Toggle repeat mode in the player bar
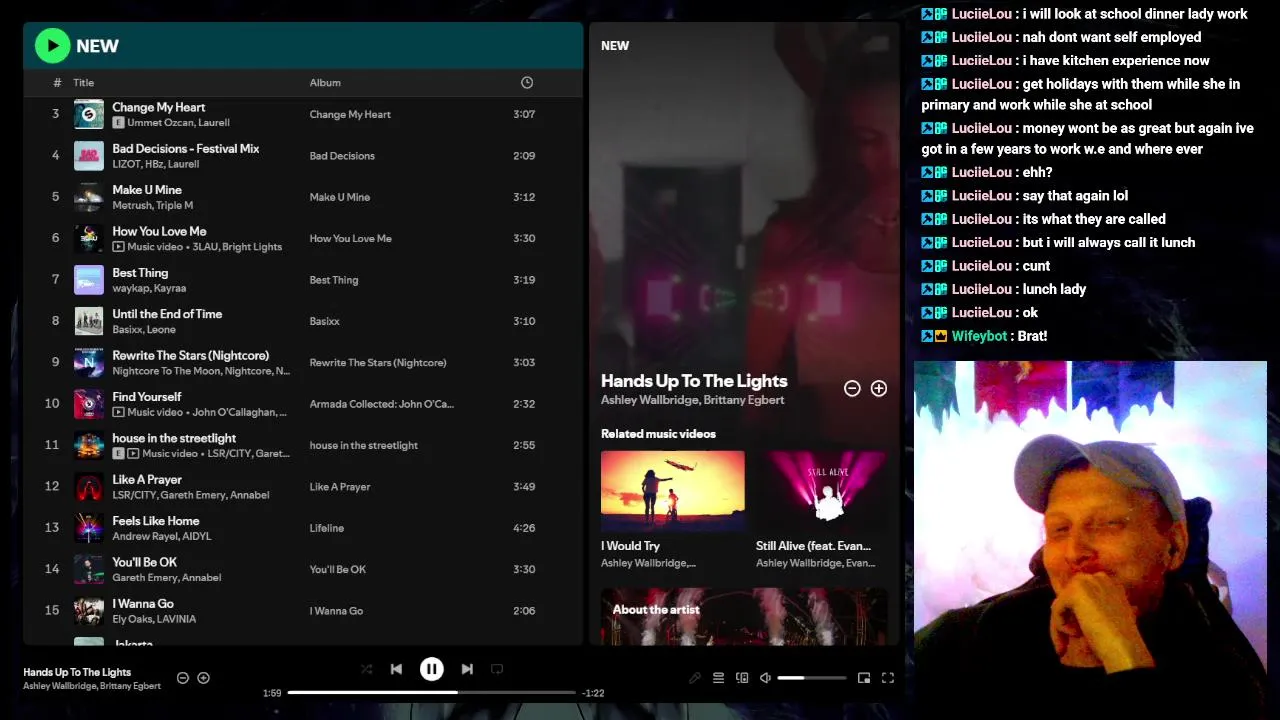Screen dimensions: 1280x720 [x=497, y=669]
